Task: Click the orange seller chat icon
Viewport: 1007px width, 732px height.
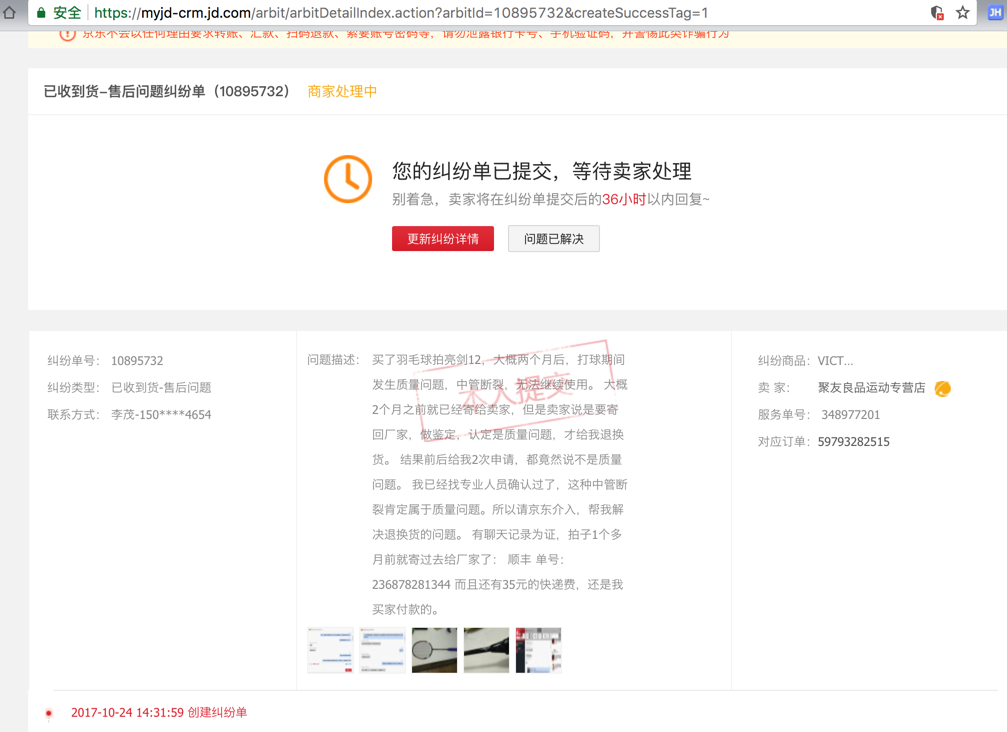Action: [942, 388]
